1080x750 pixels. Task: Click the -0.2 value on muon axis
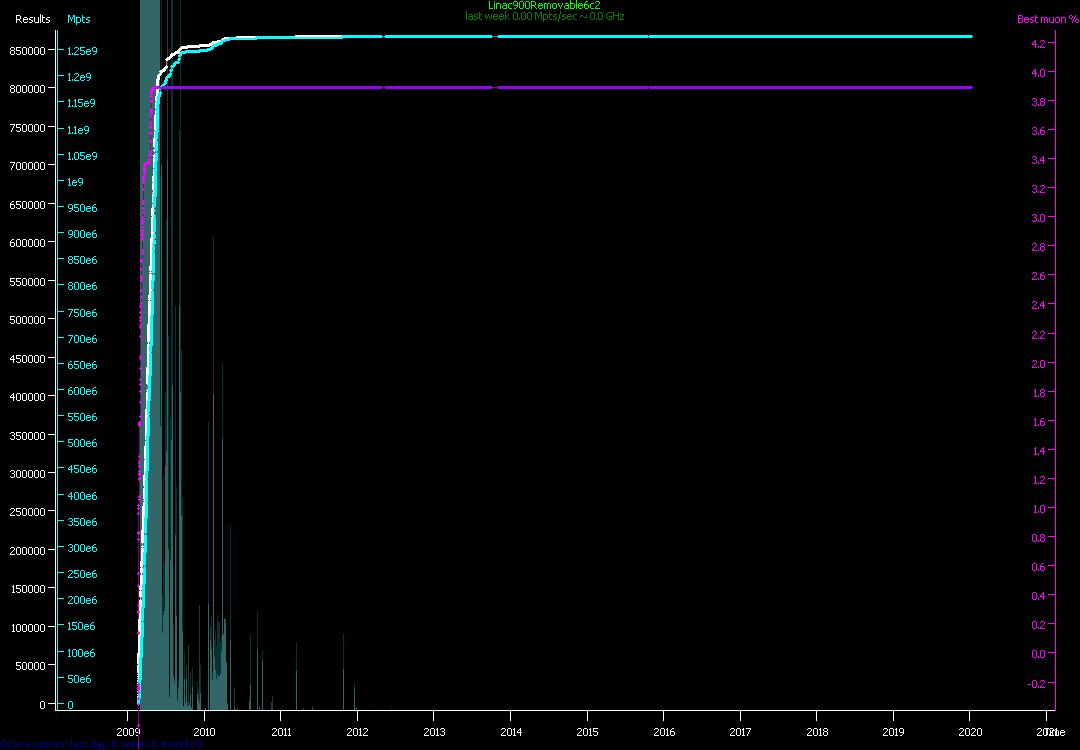1035,684
